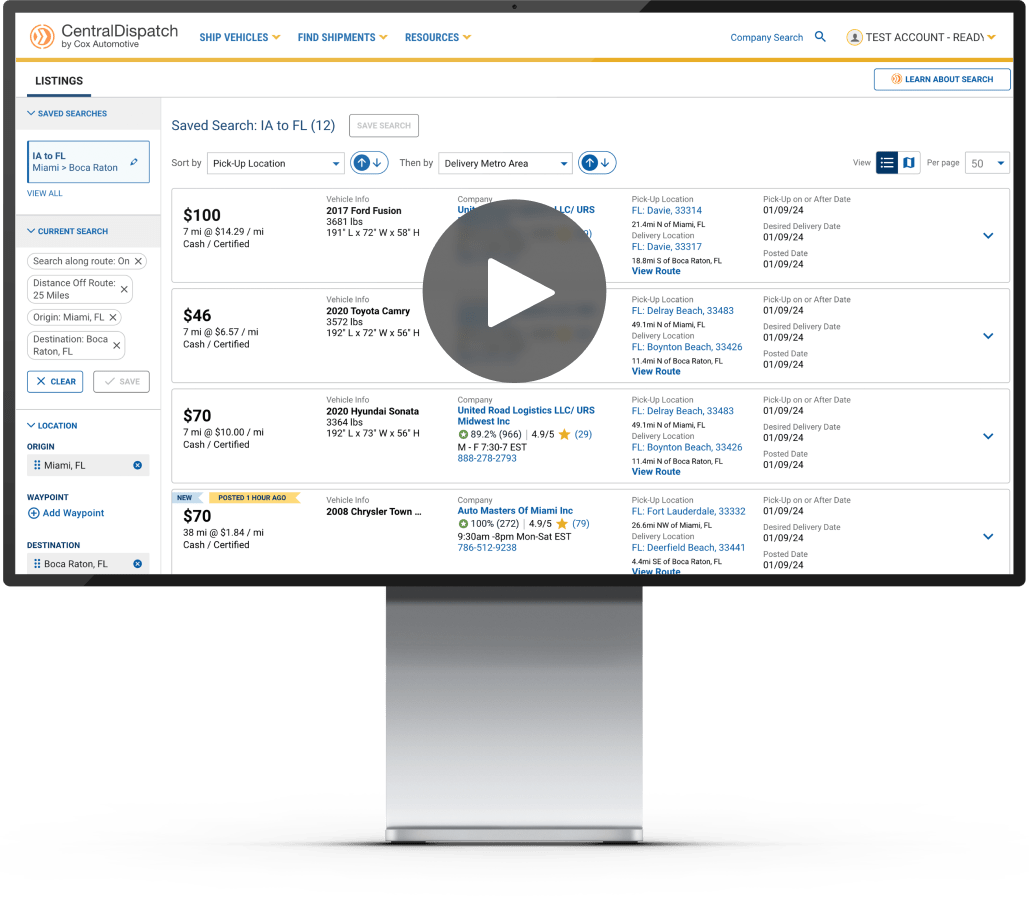Open Company Search with the magnifying glass
This screenshot has height=897, width=1029.
pos(820,37)
